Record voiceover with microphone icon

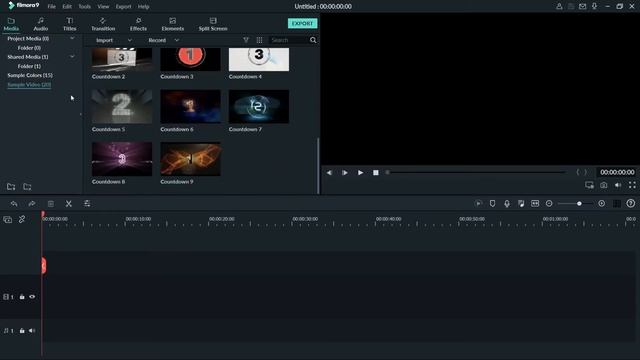point(507,203)
